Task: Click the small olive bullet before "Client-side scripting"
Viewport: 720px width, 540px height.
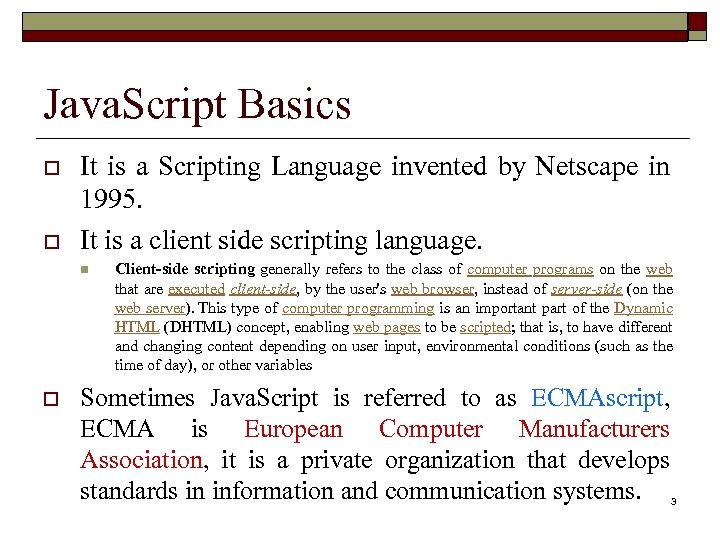Action: [84, 270]
